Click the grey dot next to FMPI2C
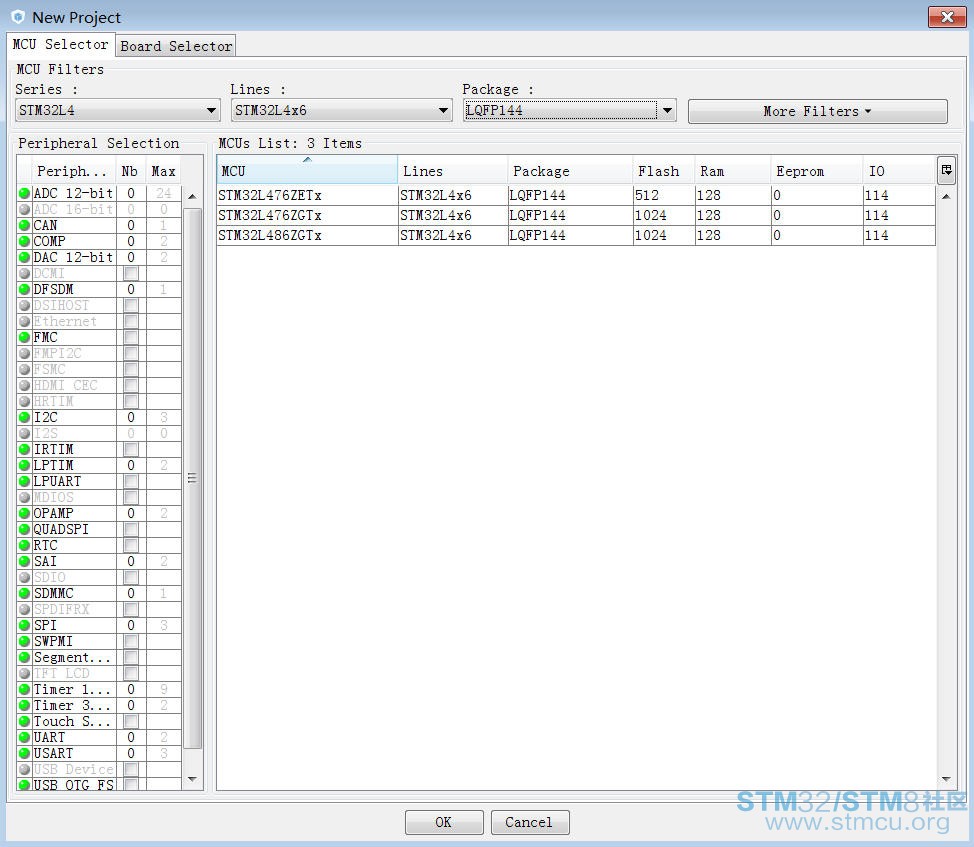The image size is (974, 847). (24, 353)
